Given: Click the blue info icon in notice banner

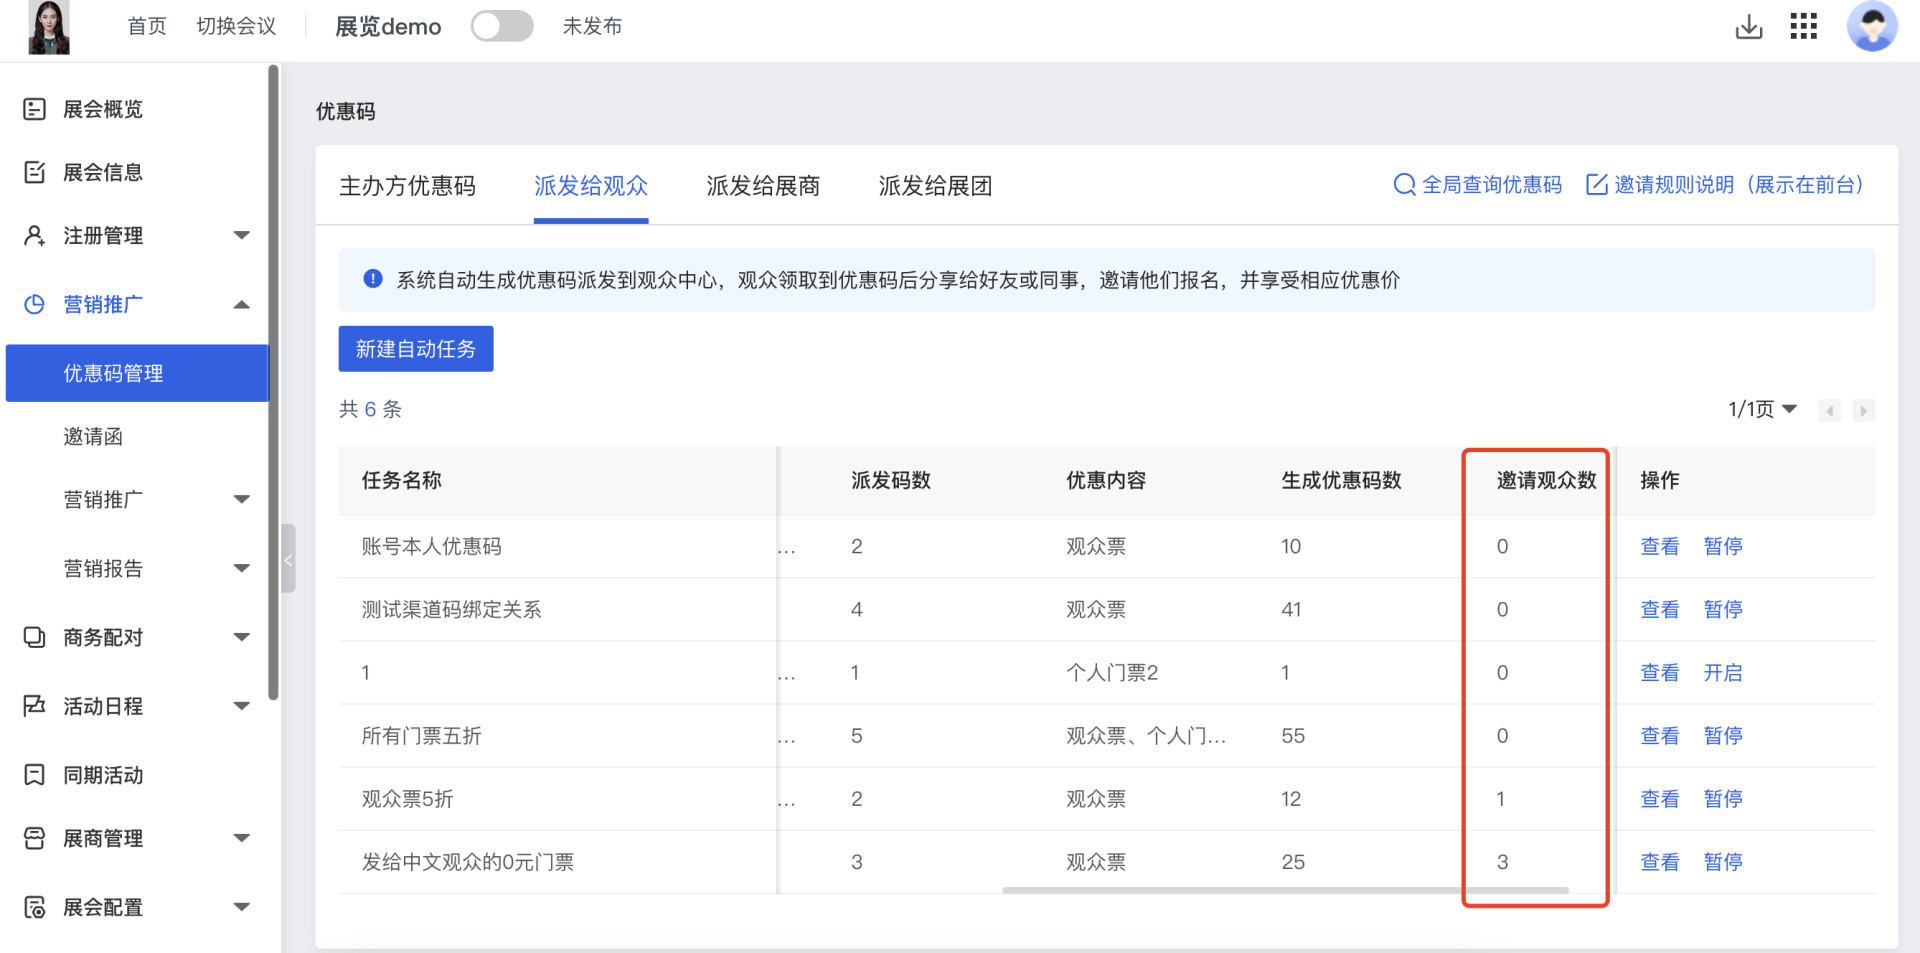Looking at the screenshot, I should click(373, 279).
